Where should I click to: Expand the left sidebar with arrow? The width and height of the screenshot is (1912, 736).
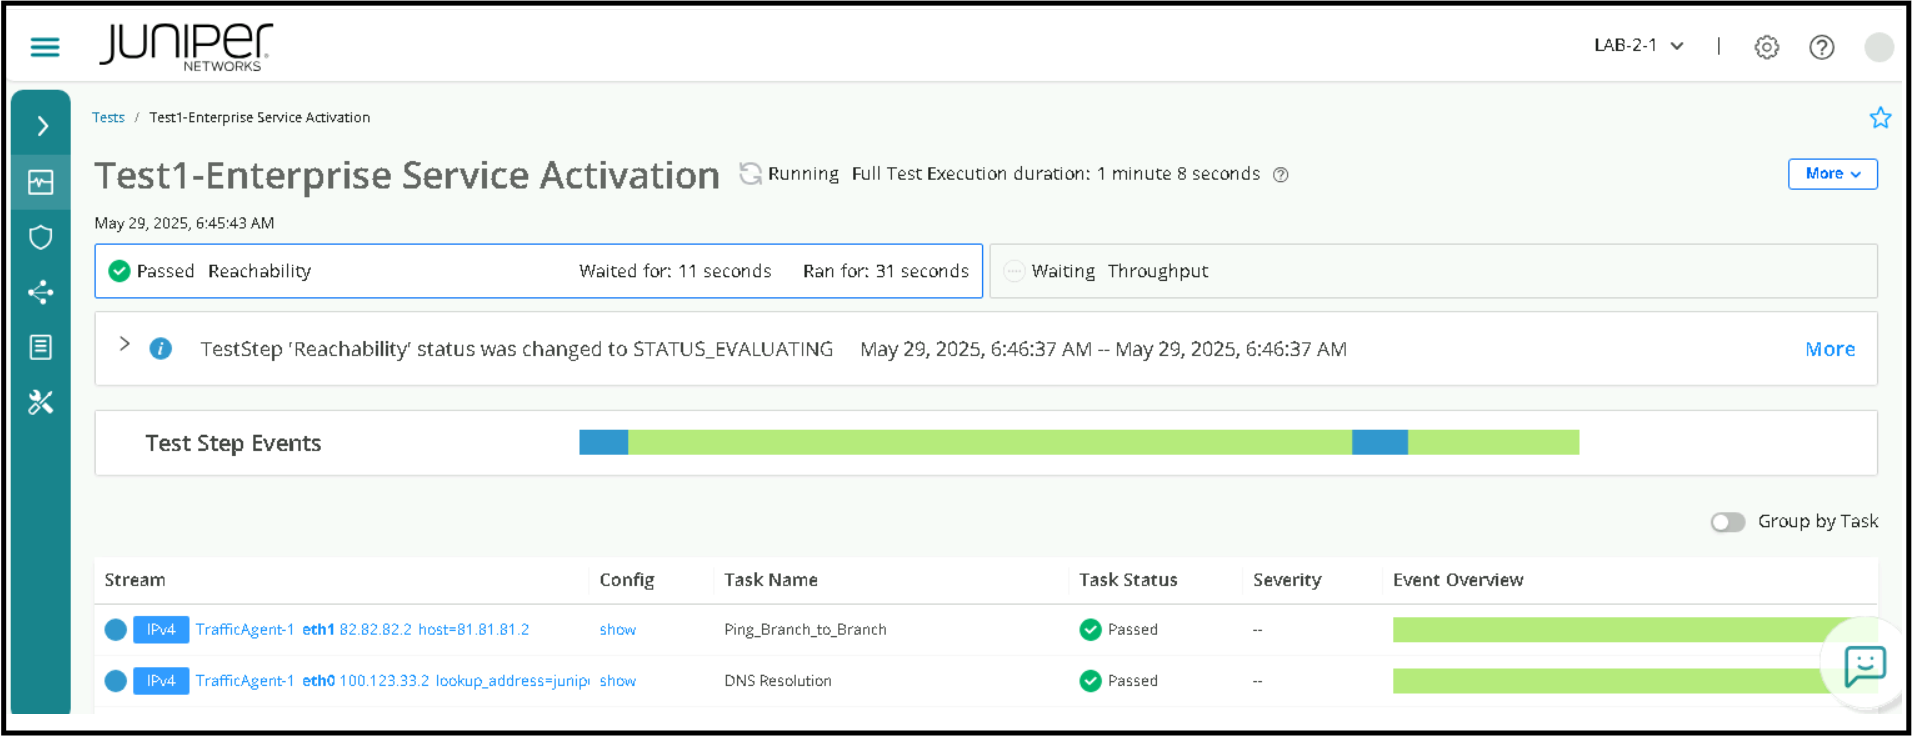42,126
